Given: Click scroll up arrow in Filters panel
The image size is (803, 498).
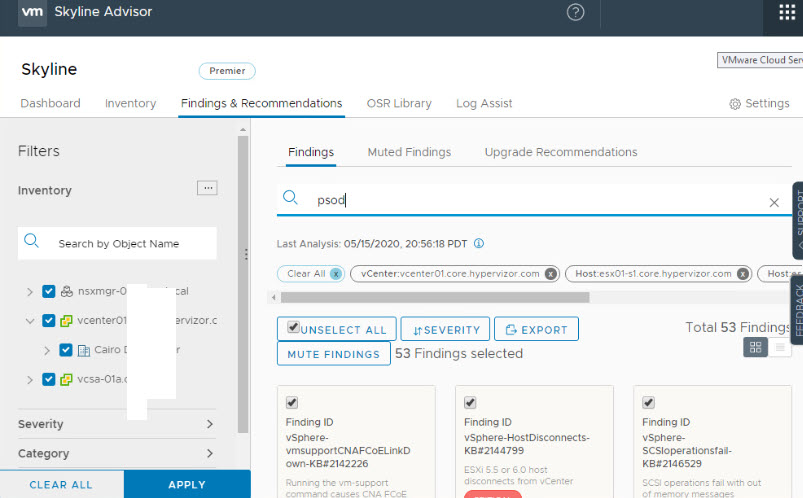Looking at the screenshot, I should tap(243, 130).
